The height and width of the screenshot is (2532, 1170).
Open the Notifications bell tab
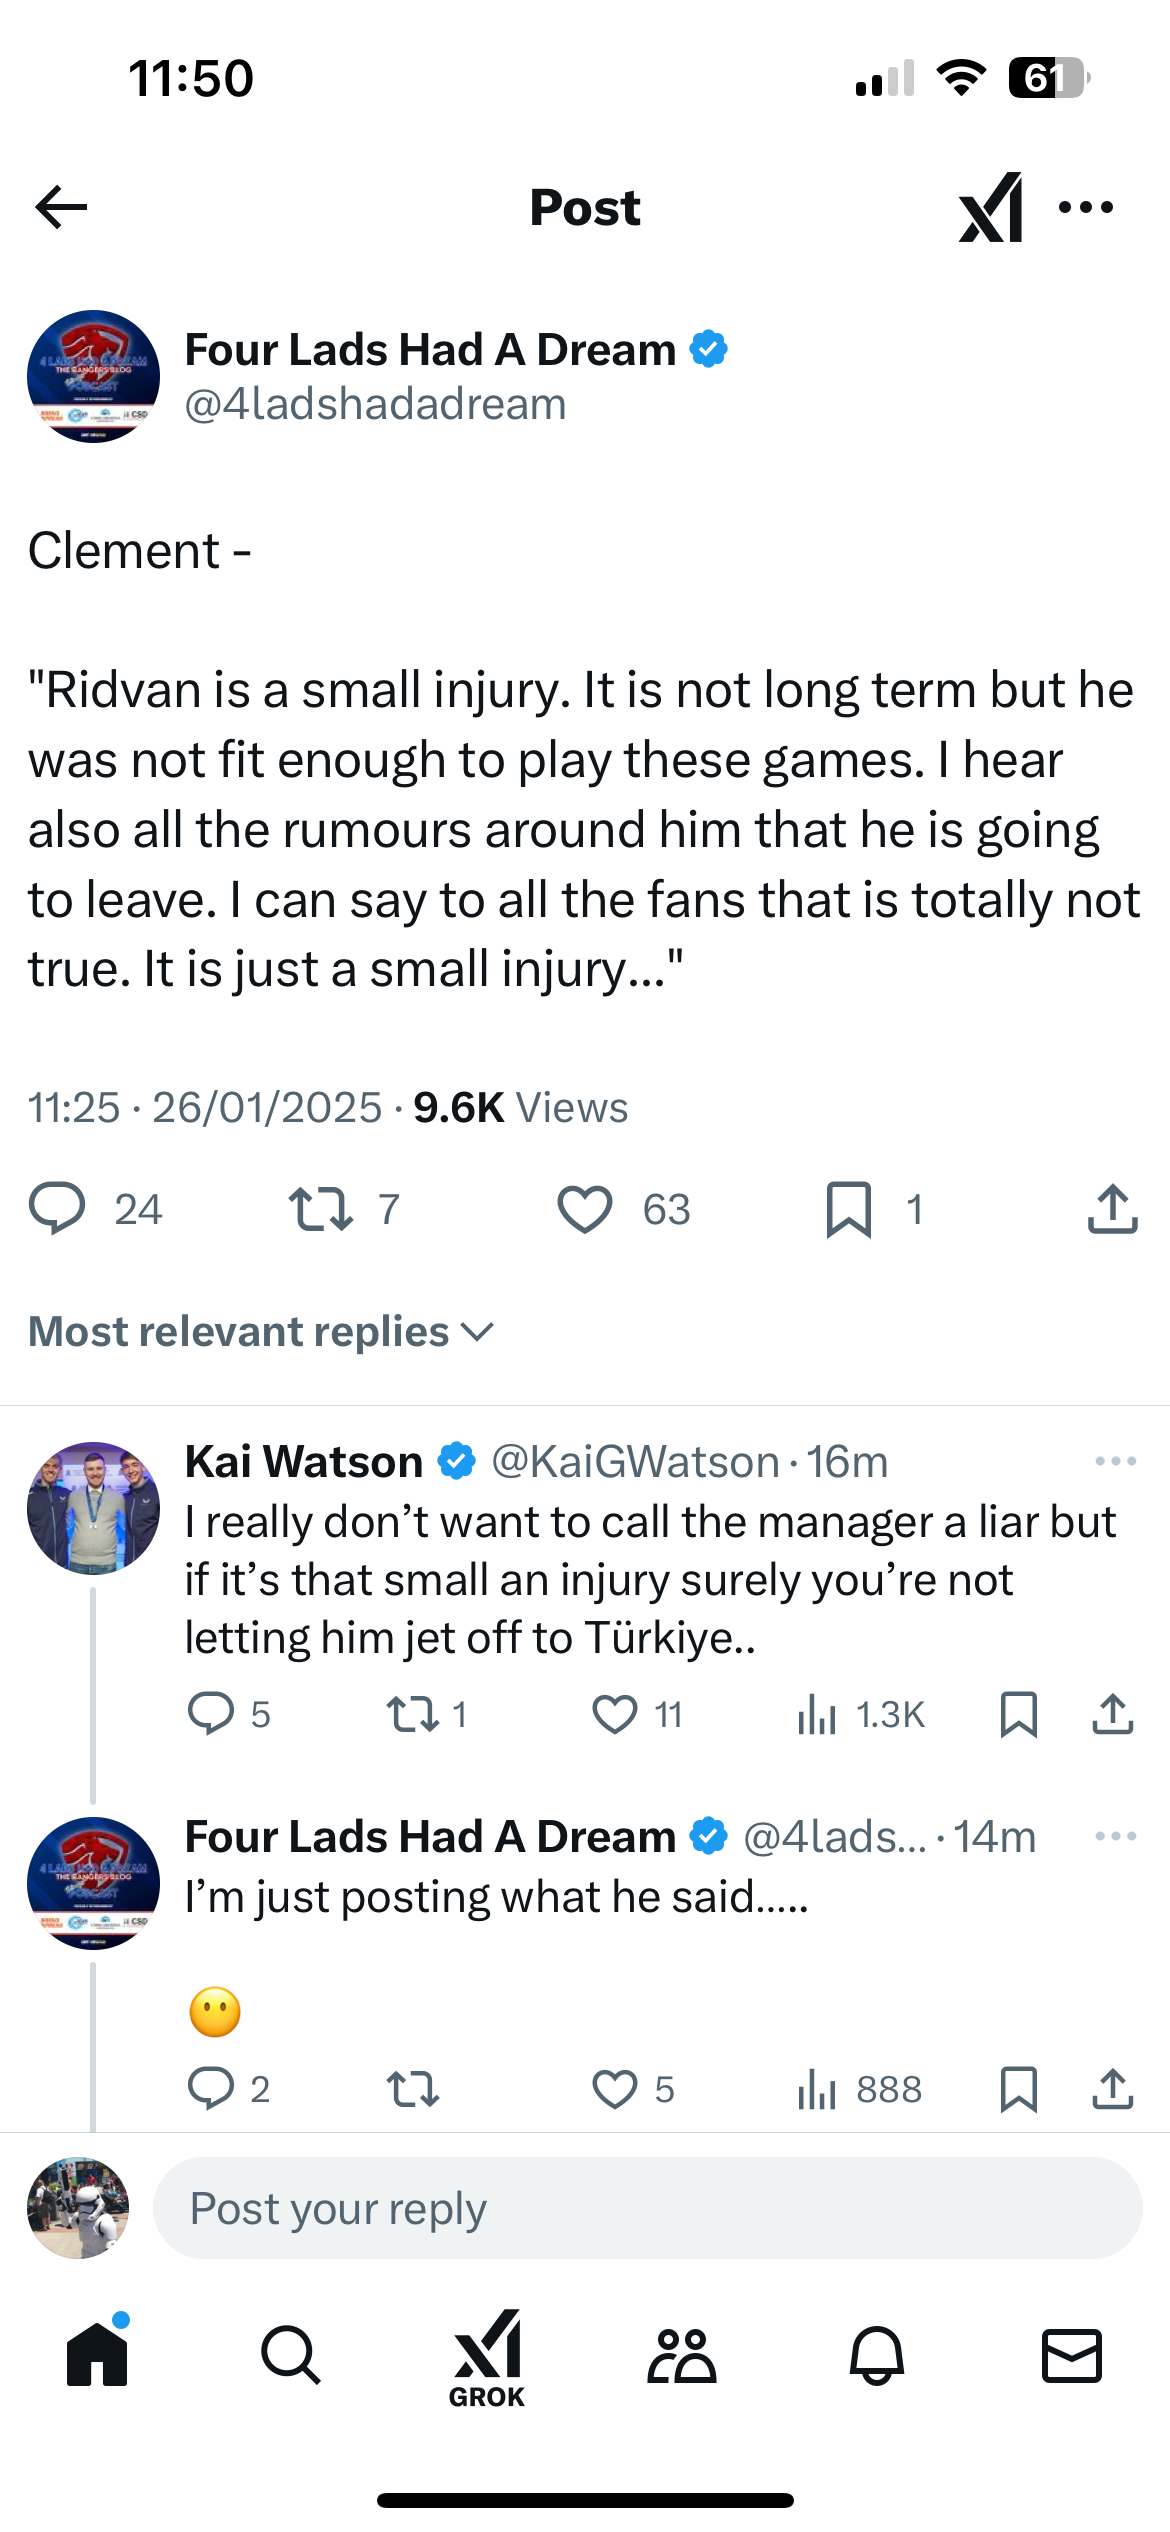(877, 2355)
